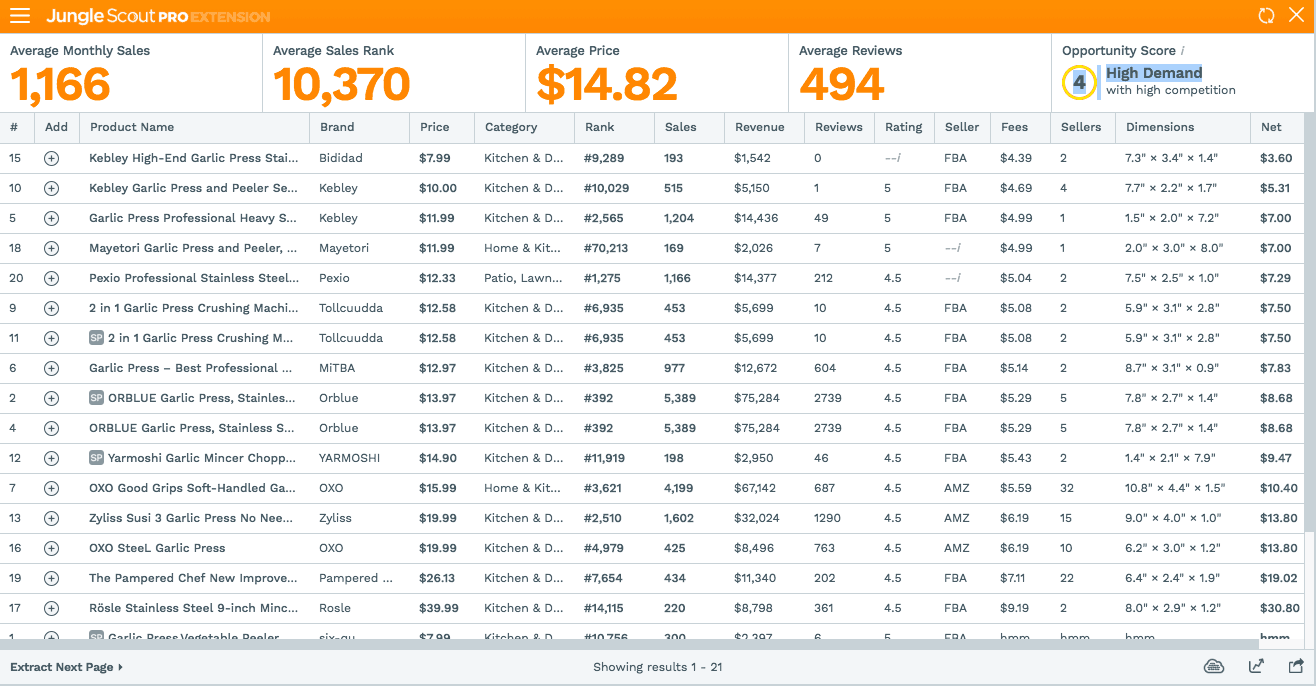Sort table by Price column
Screen dimensions: 1316x686
[435, 127]
